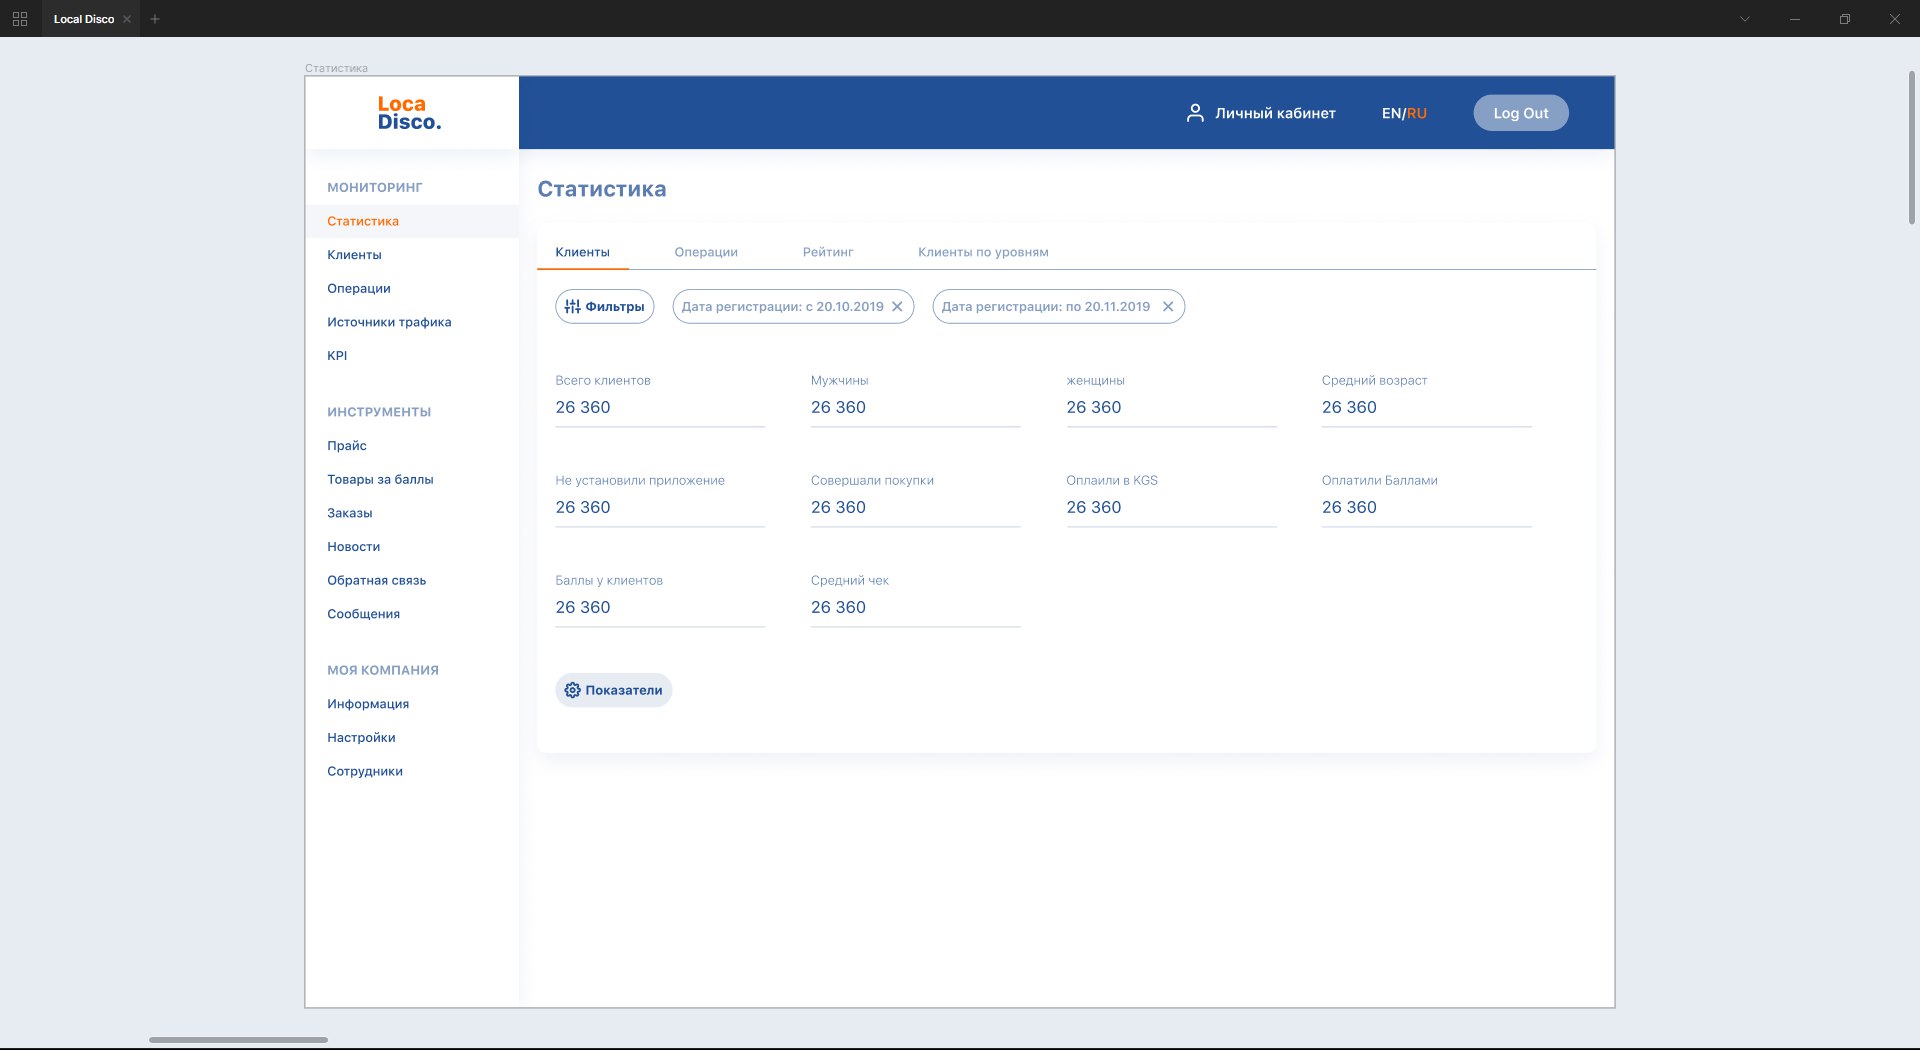Click the Баллы у клиентов value
The image size is (1920, 1050).
(x=583, y=607)
